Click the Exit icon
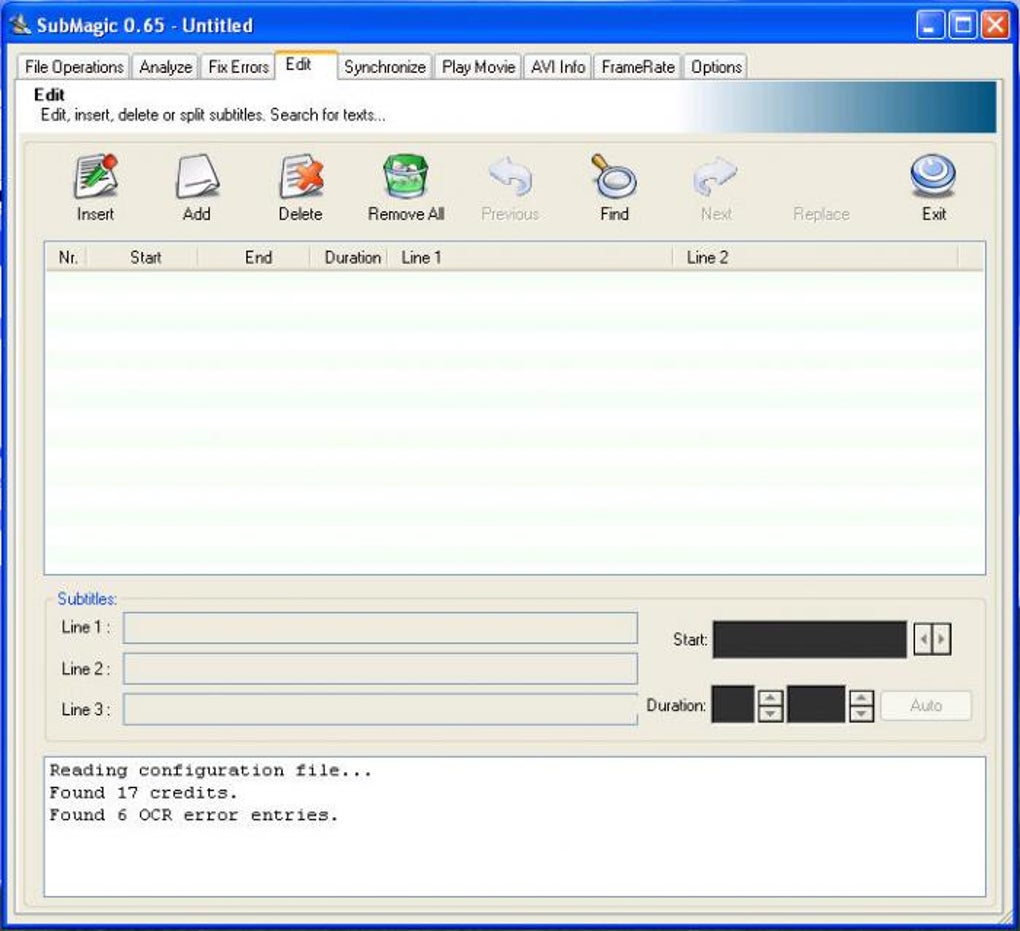The image size is (1020, 931). click(933, 176)
